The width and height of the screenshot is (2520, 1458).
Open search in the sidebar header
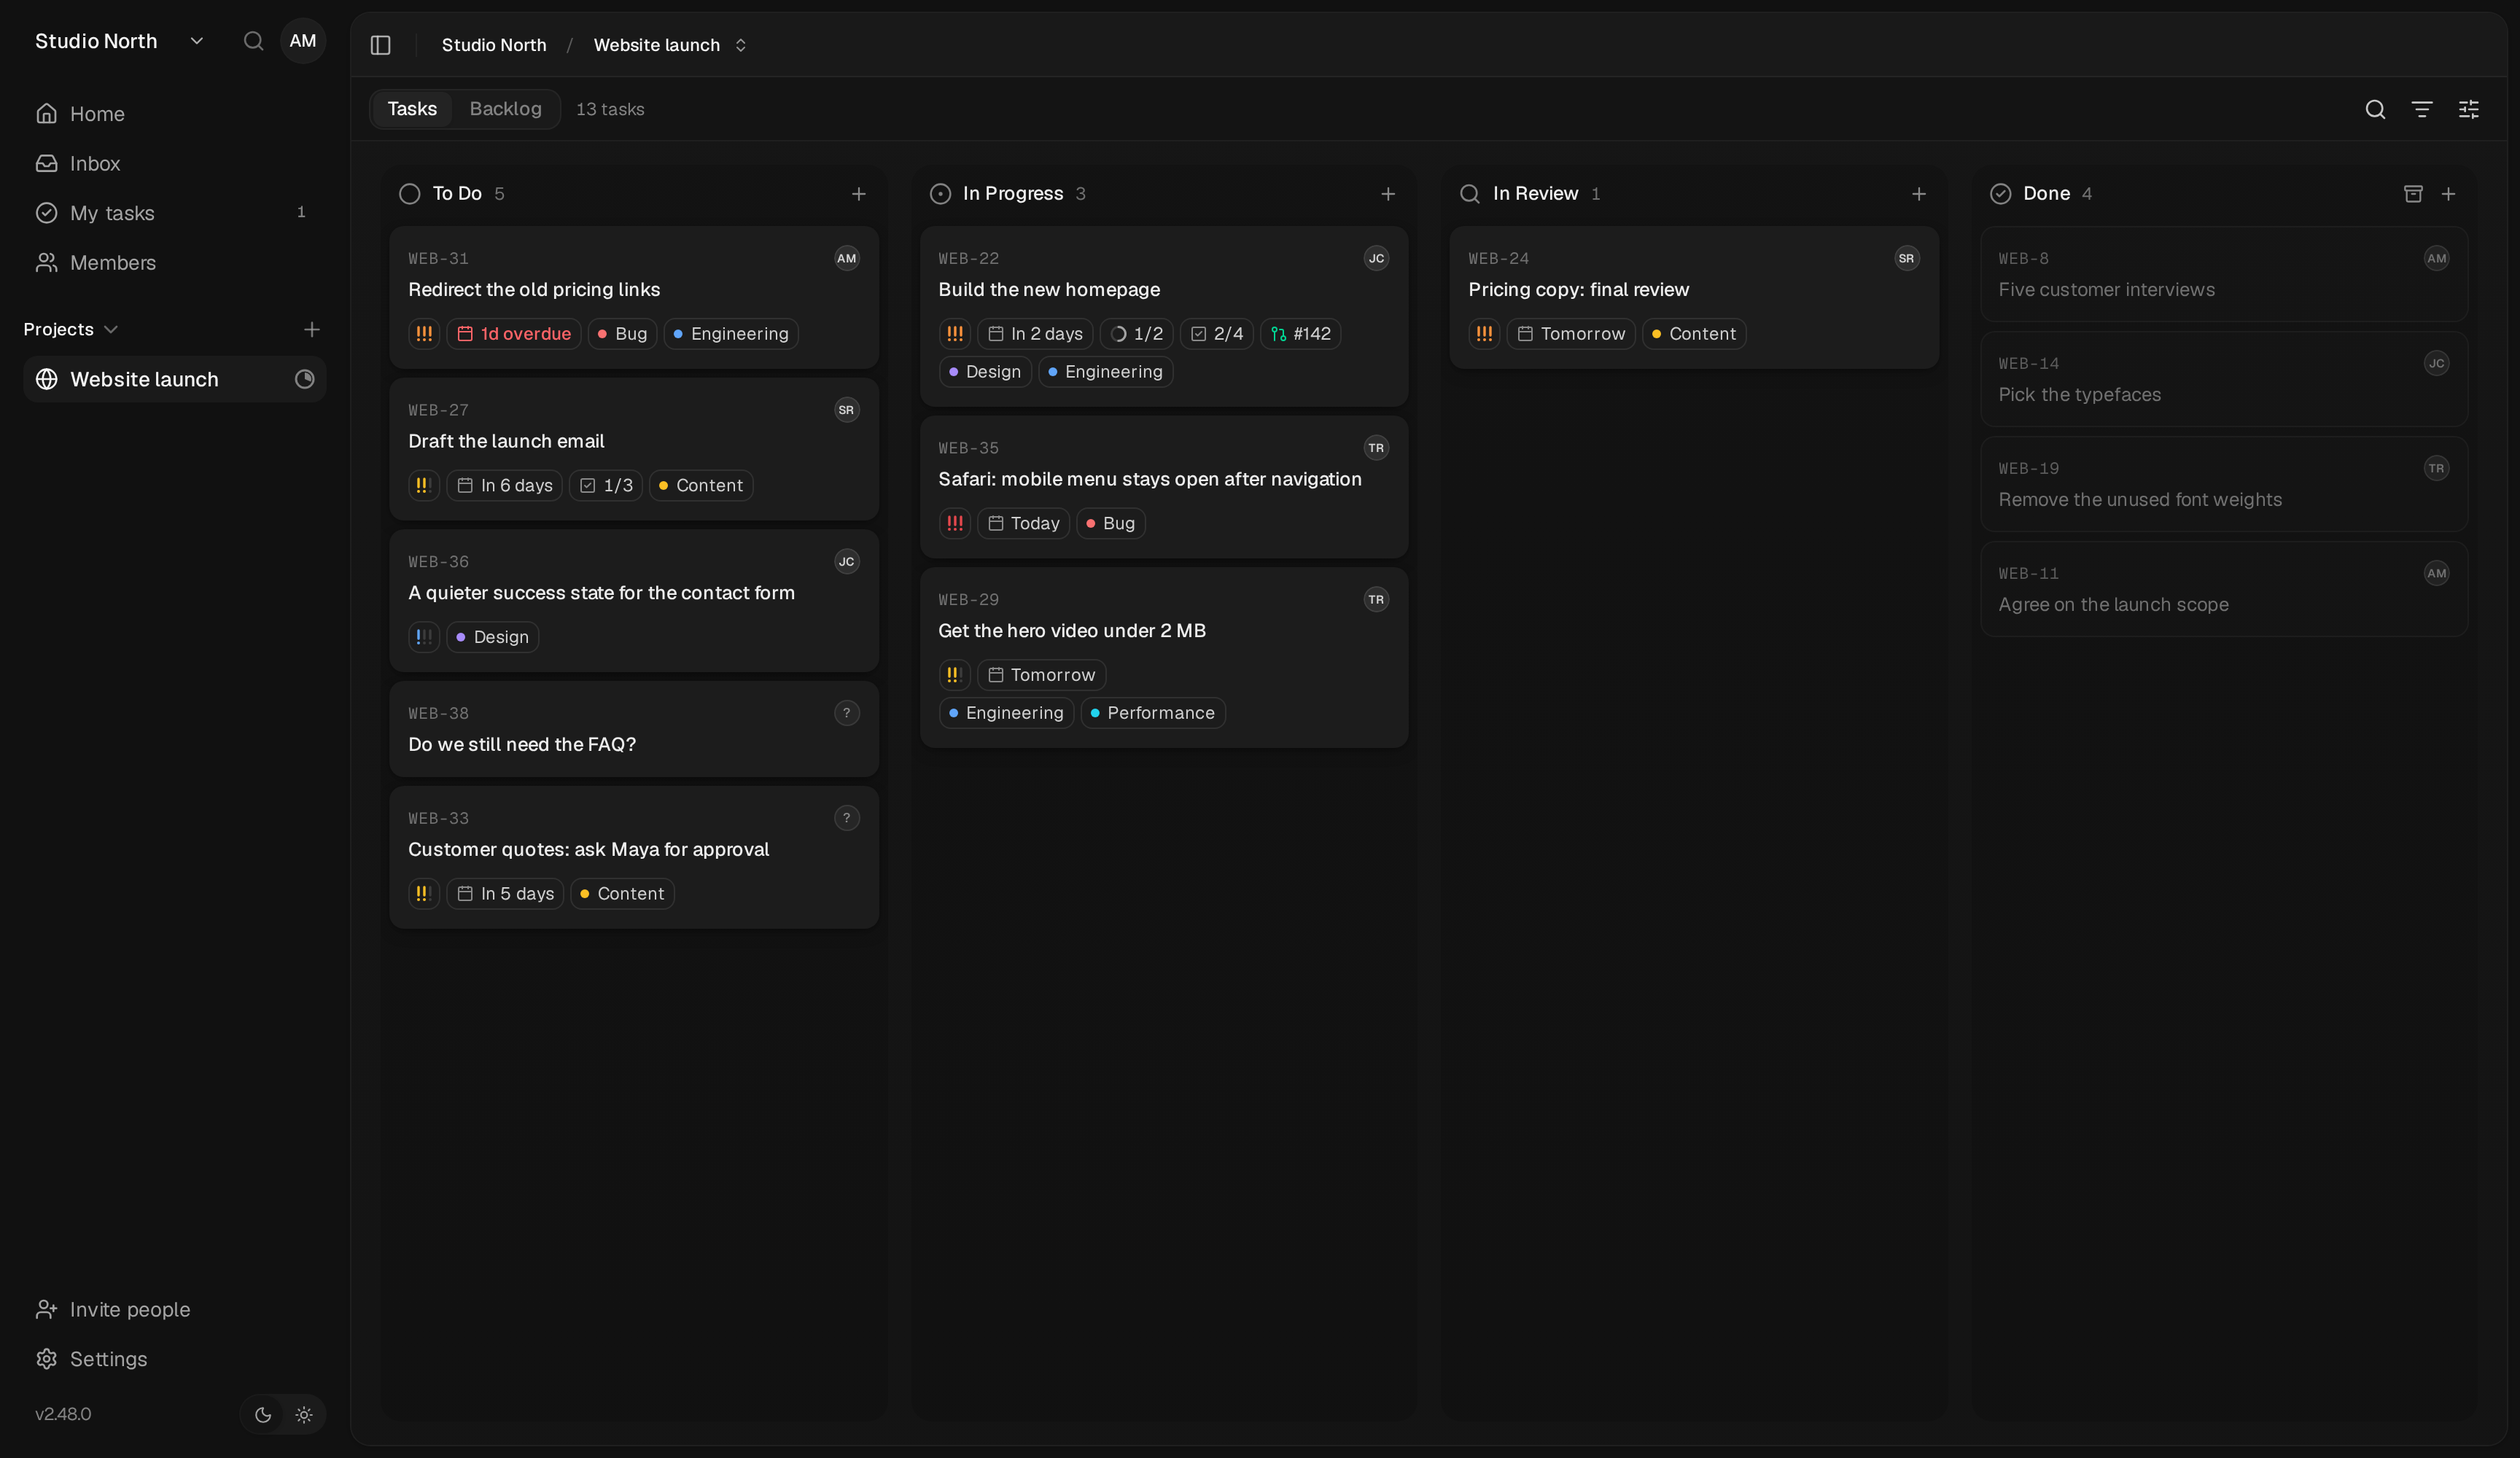click(x=254, y=41)
